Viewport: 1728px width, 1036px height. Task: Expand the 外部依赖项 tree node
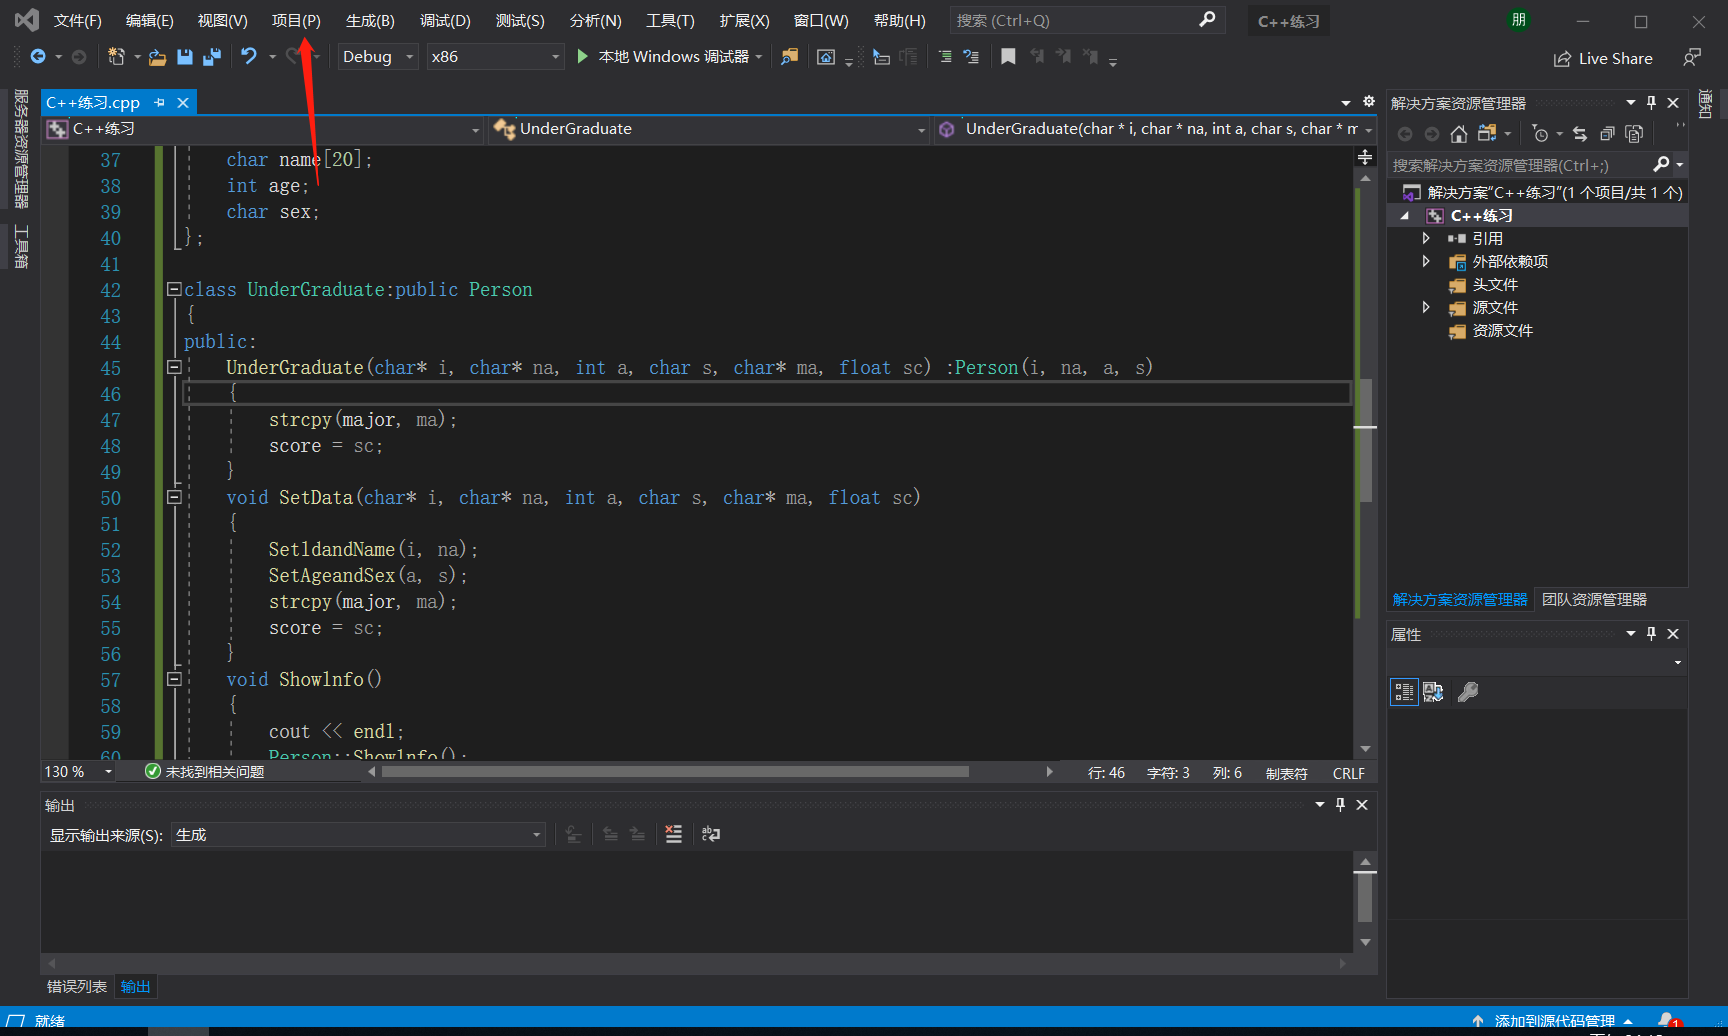1427,261
